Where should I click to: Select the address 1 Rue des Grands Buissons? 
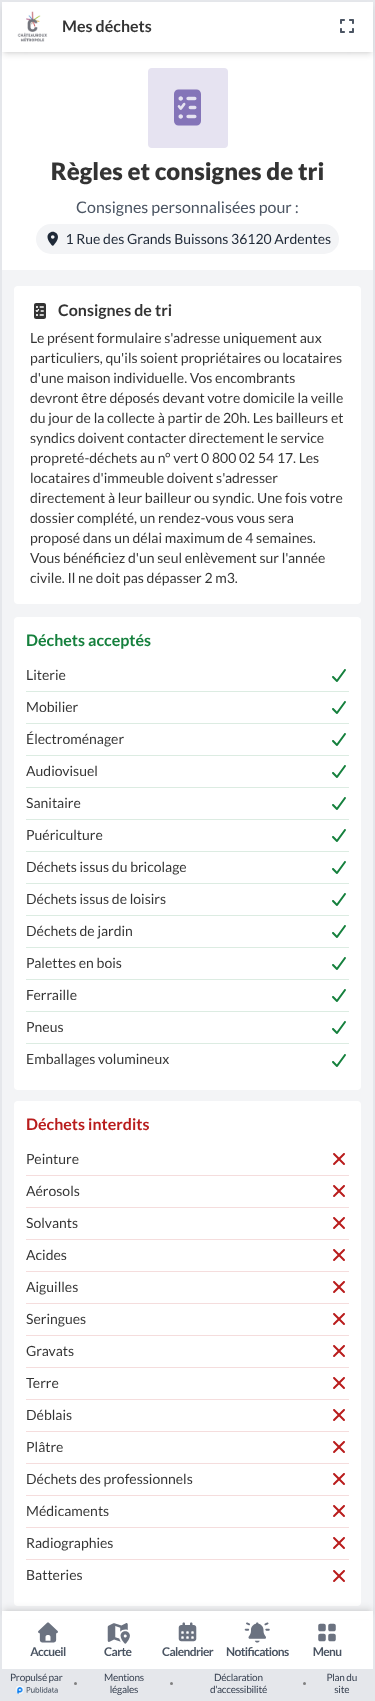click(188, 240)
